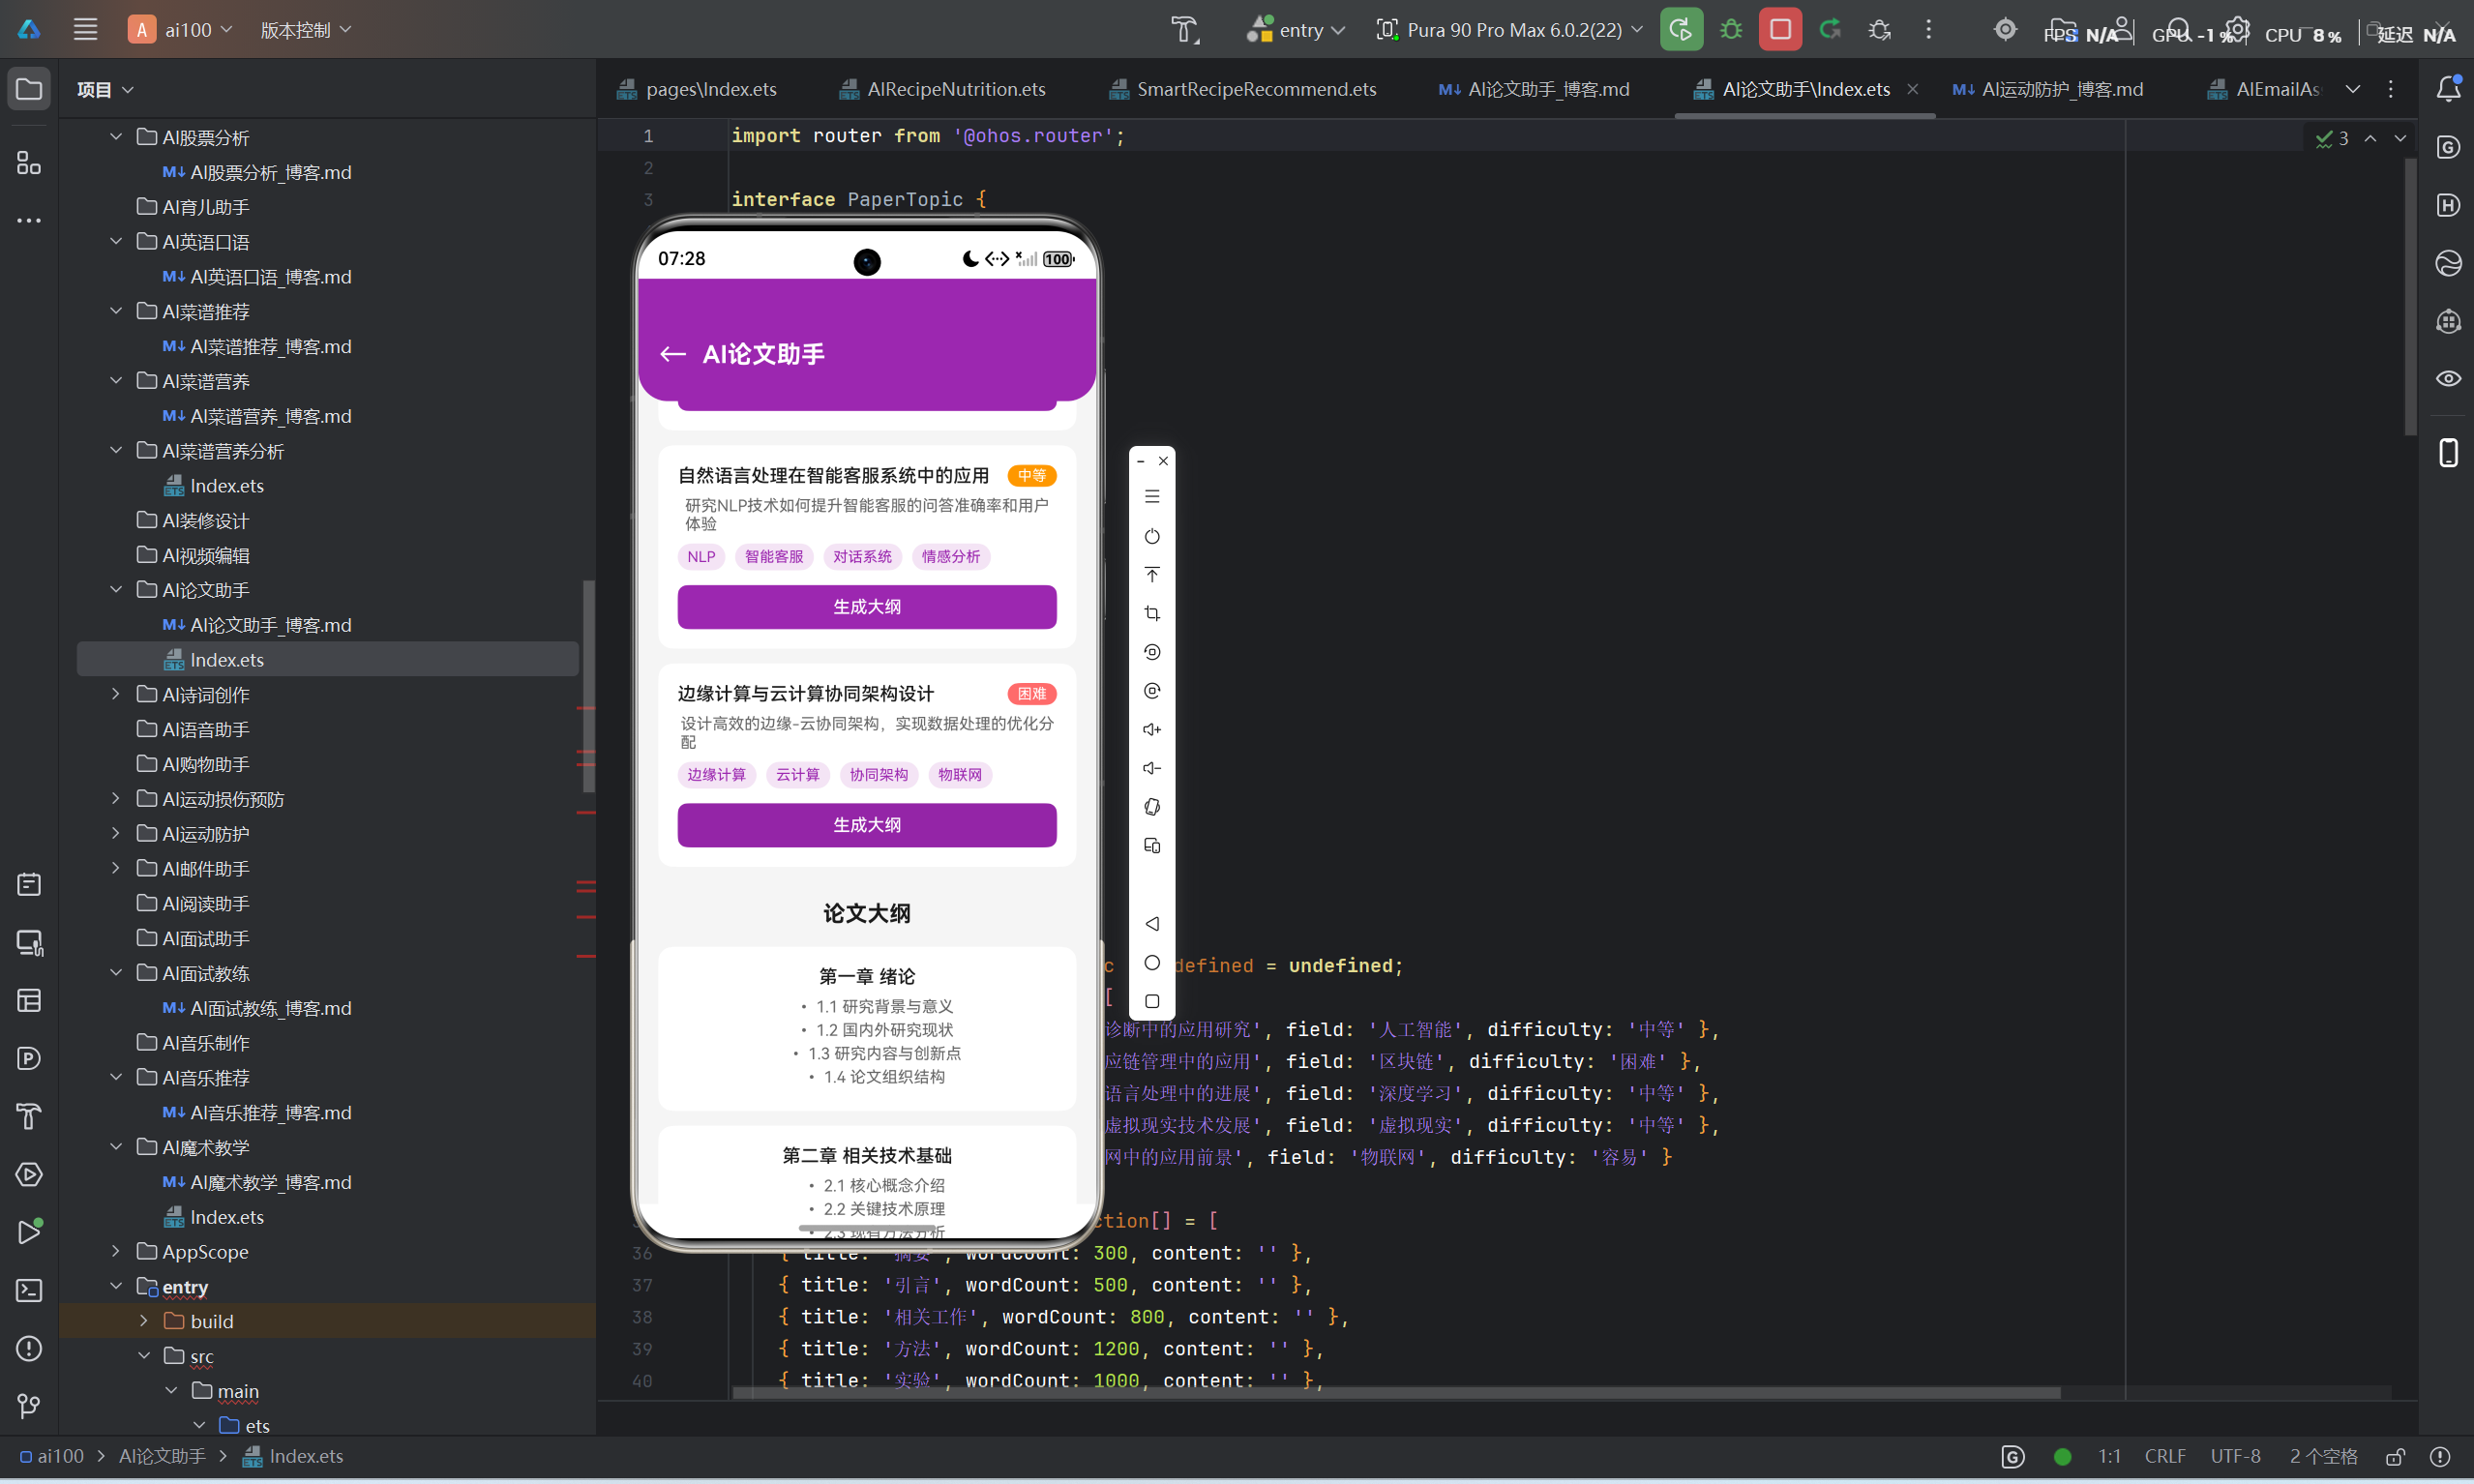Click emulator back triangle navigation button
The height and width of the screenshot is (1484, 2474).
click(x=1152, y=924)
